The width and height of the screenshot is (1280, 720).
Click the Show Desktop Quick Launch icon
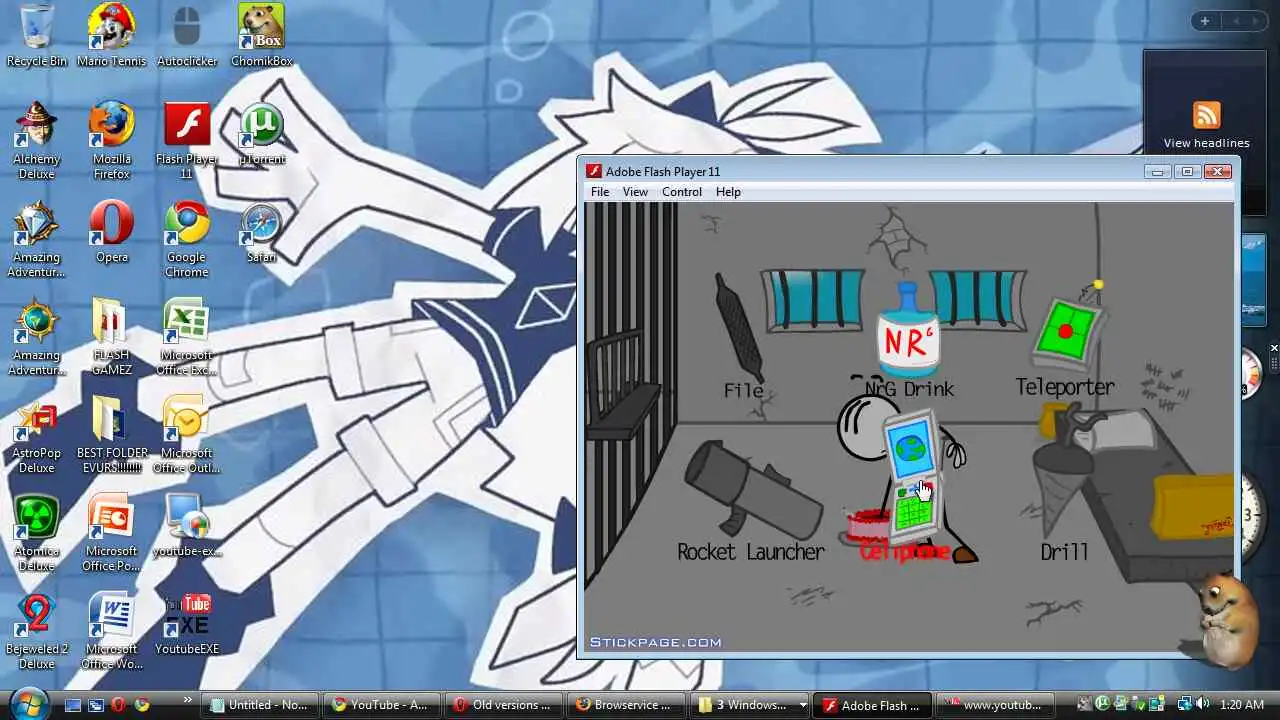72,705
